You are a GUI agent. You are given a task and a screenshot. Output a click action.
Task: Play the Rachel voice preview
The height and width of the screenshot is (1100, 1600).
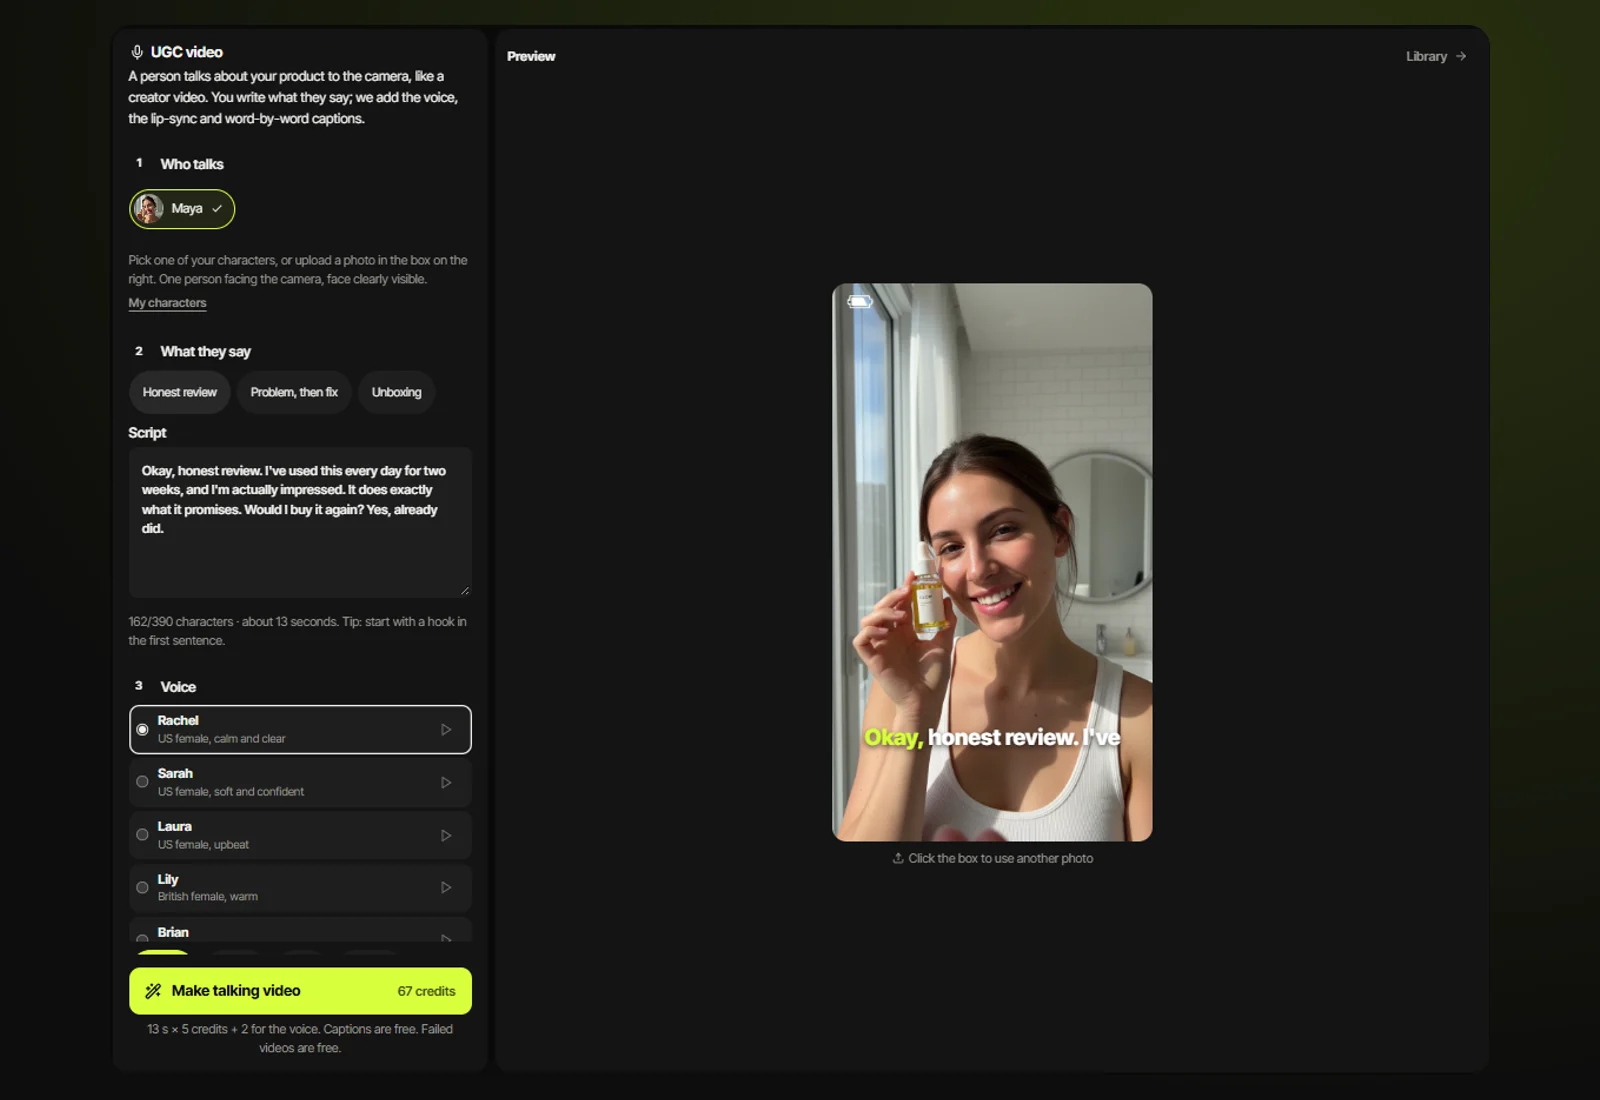(x=446, y=730)
